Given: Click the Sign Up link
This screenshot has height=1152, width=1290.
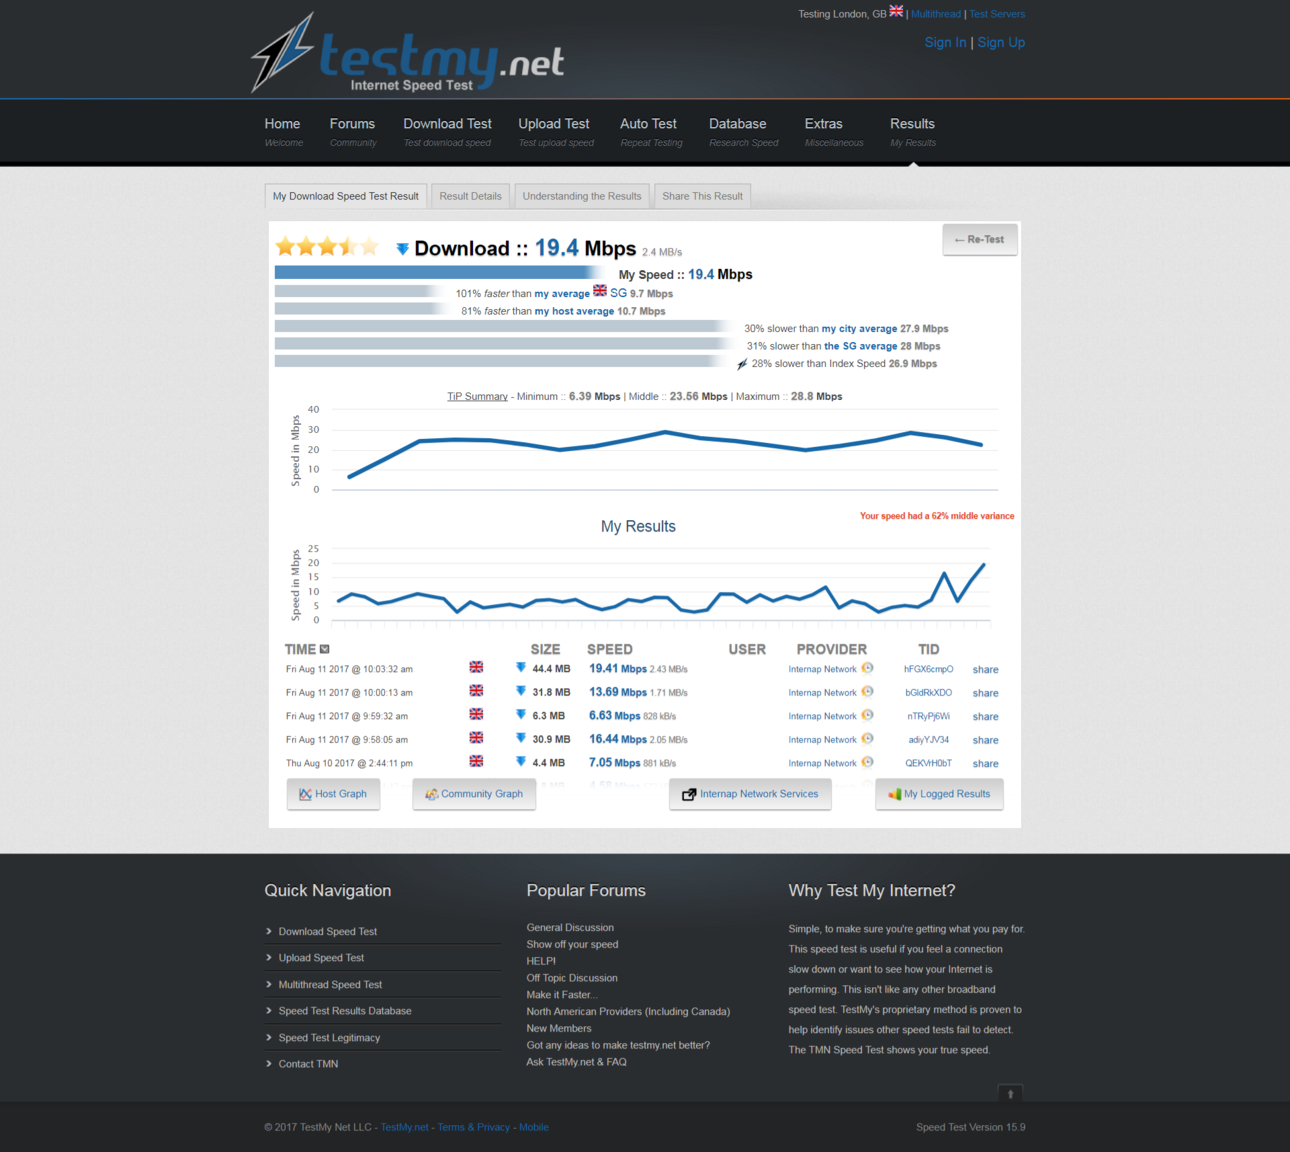Looking at the screenshot, I should [1001, 42].
